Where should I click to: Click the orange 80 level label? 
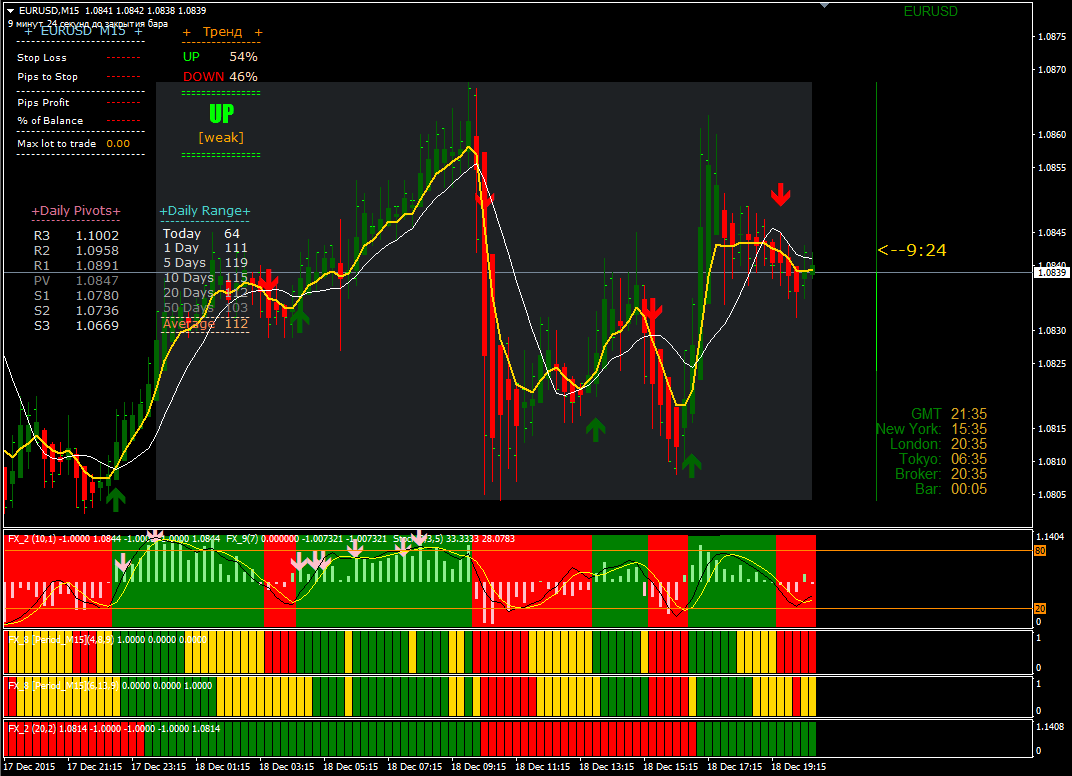pos(1039,551)
